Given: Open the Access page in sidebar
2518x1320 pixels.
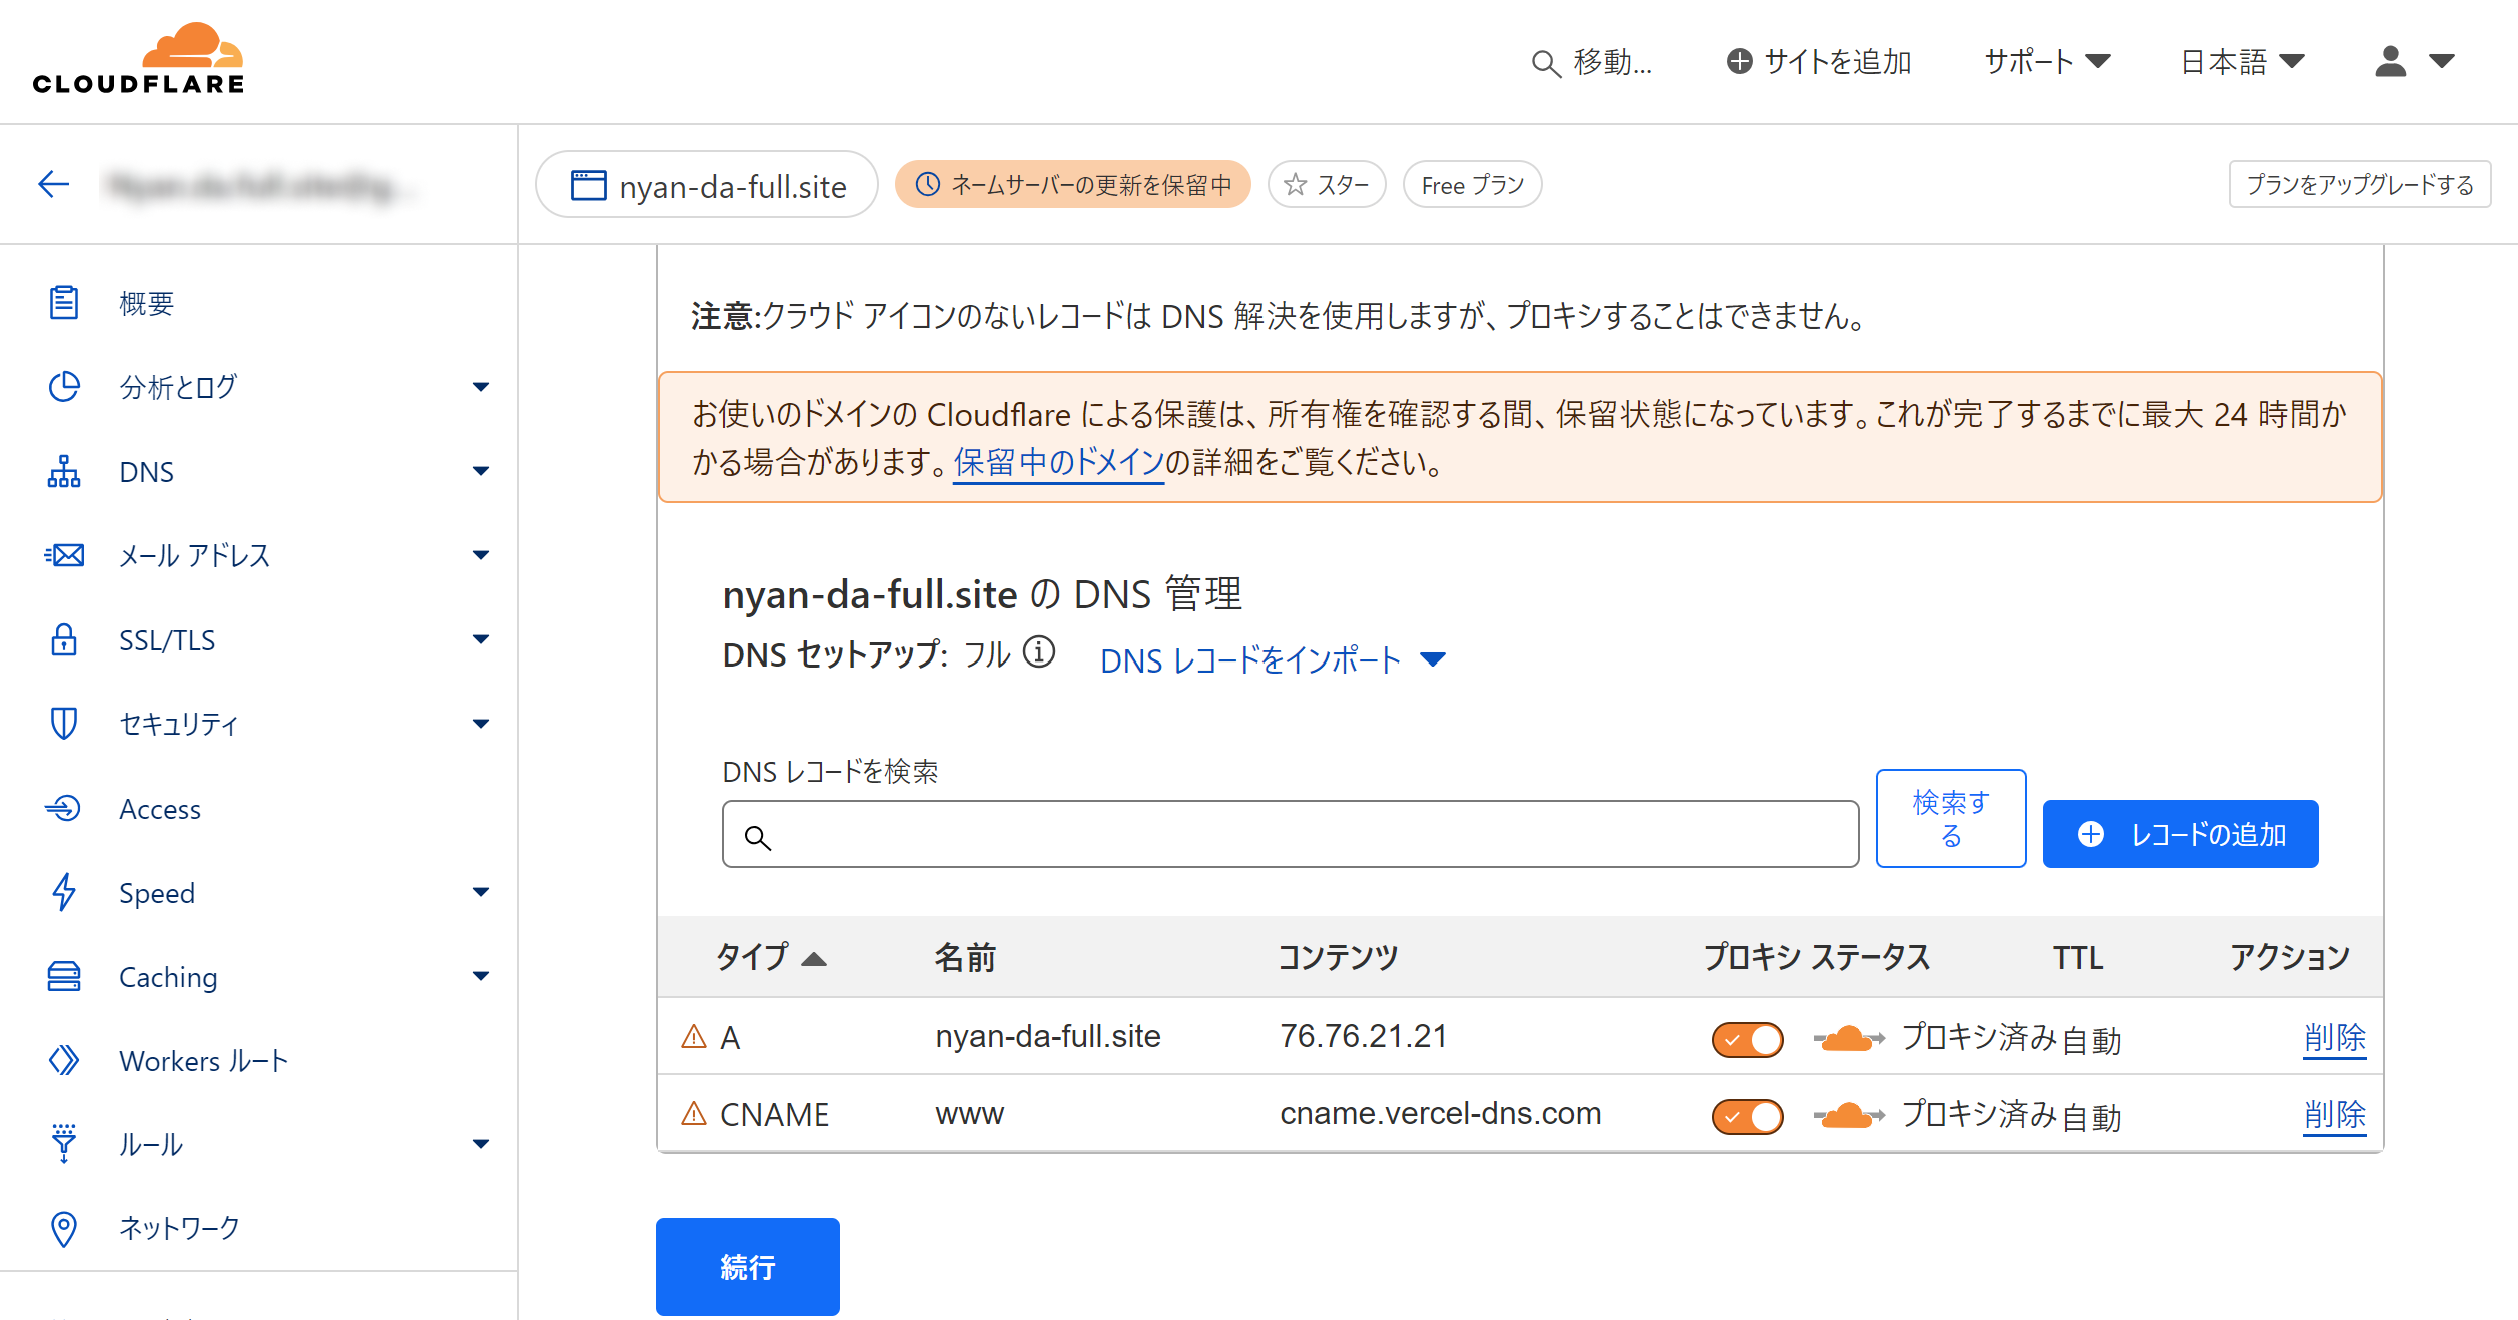Looking at the screenshot, I should [160, 809].
